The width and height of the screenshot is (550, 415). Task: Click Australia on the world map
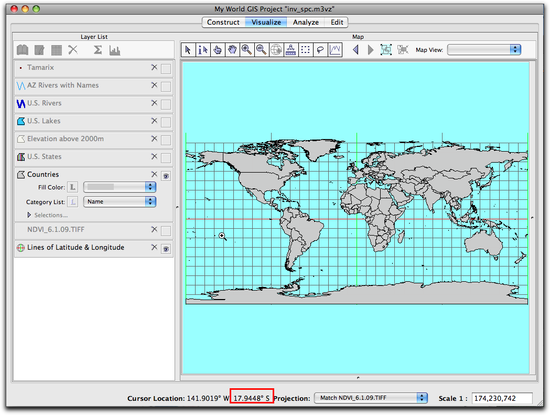(484, 244)
